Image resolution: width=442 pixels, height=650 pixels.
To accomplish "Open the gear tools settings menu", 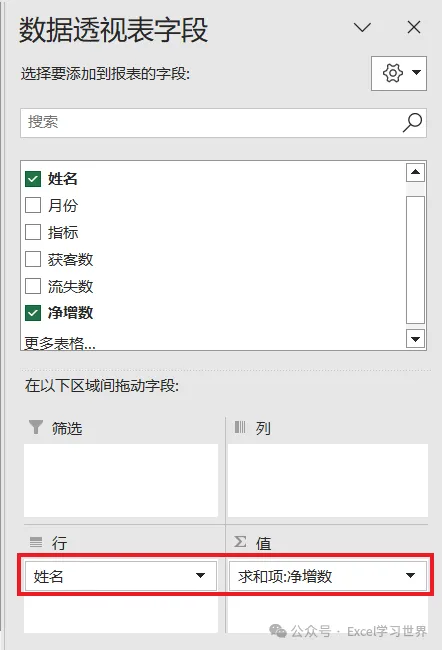I will (399, 73).
